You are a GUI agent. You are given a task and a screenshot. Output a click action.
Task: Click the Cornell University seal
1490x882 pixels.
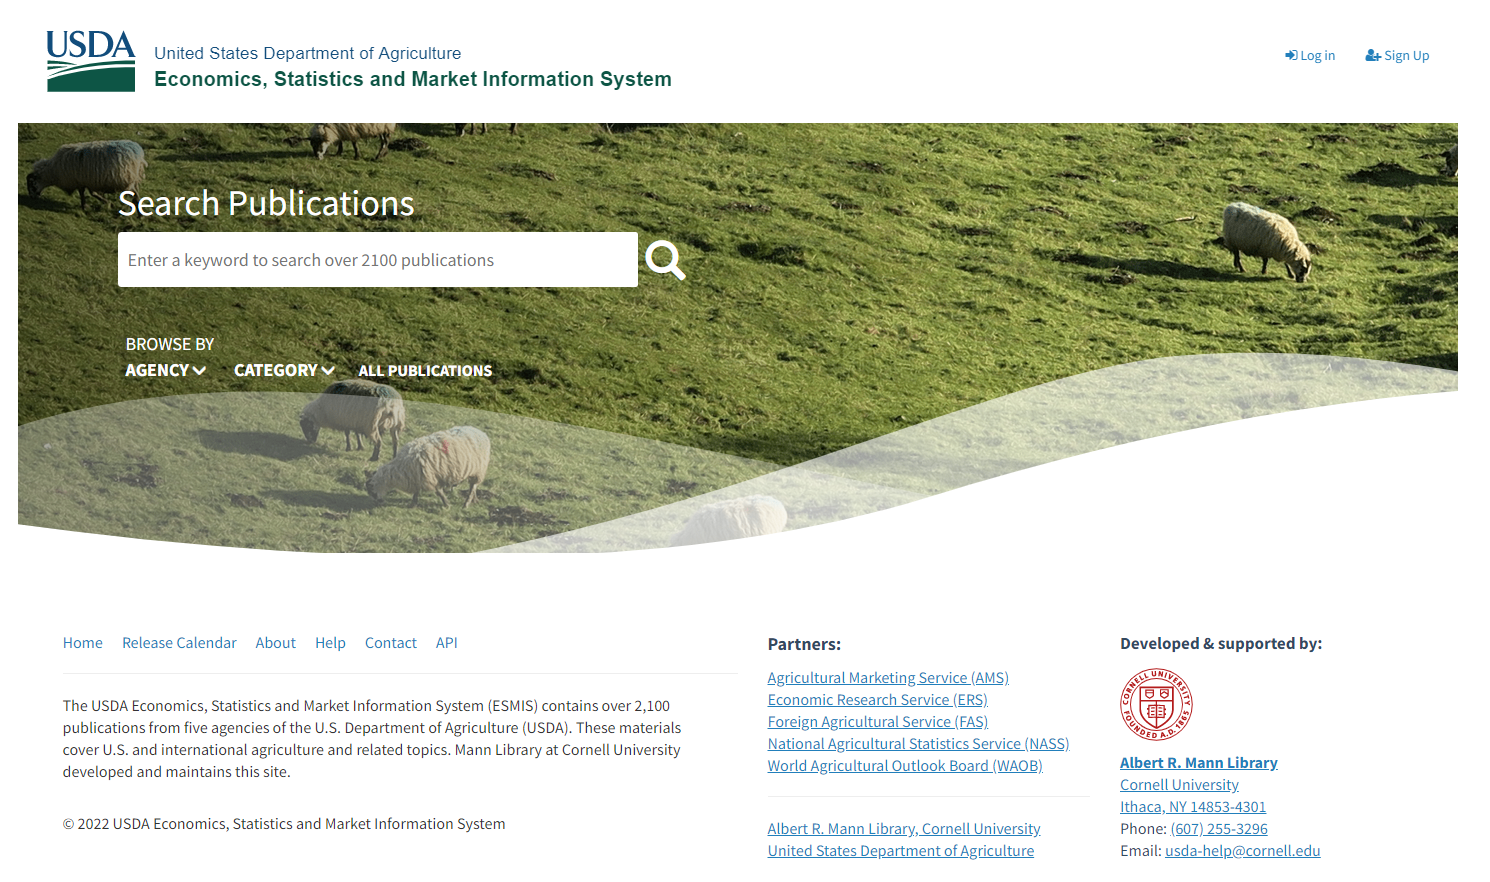1156,704
